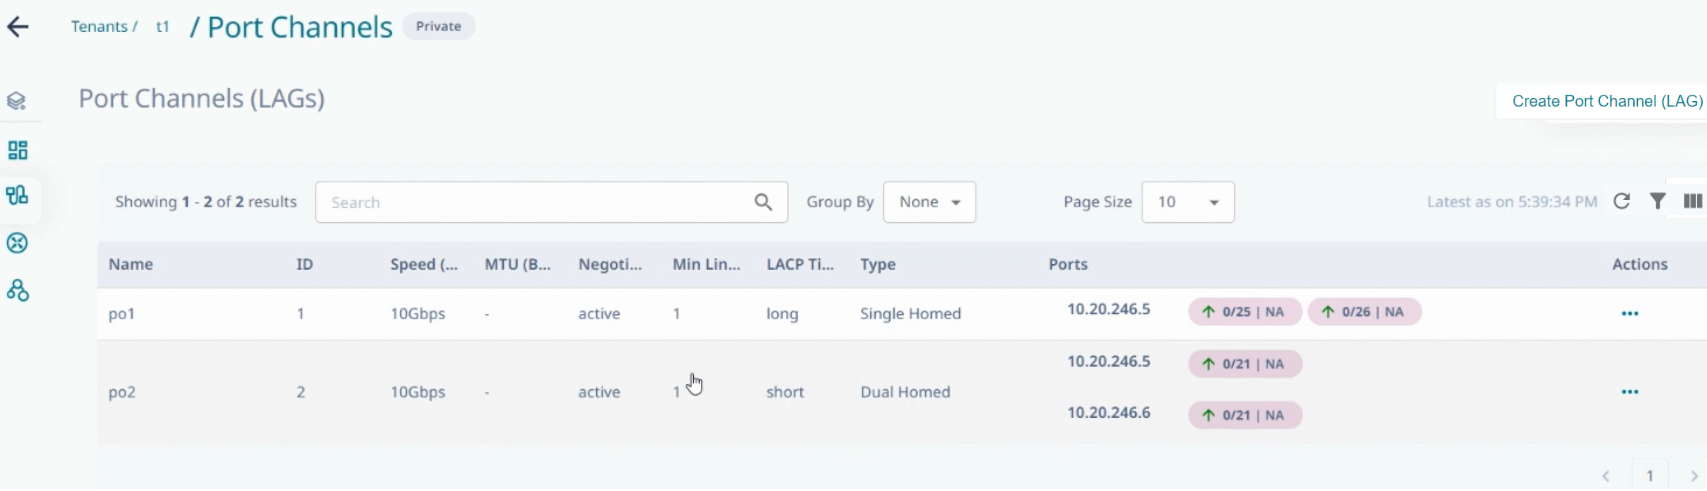Expand the Group By dropdown
The image size is (1707, 491).
click(x=929, y=202)
